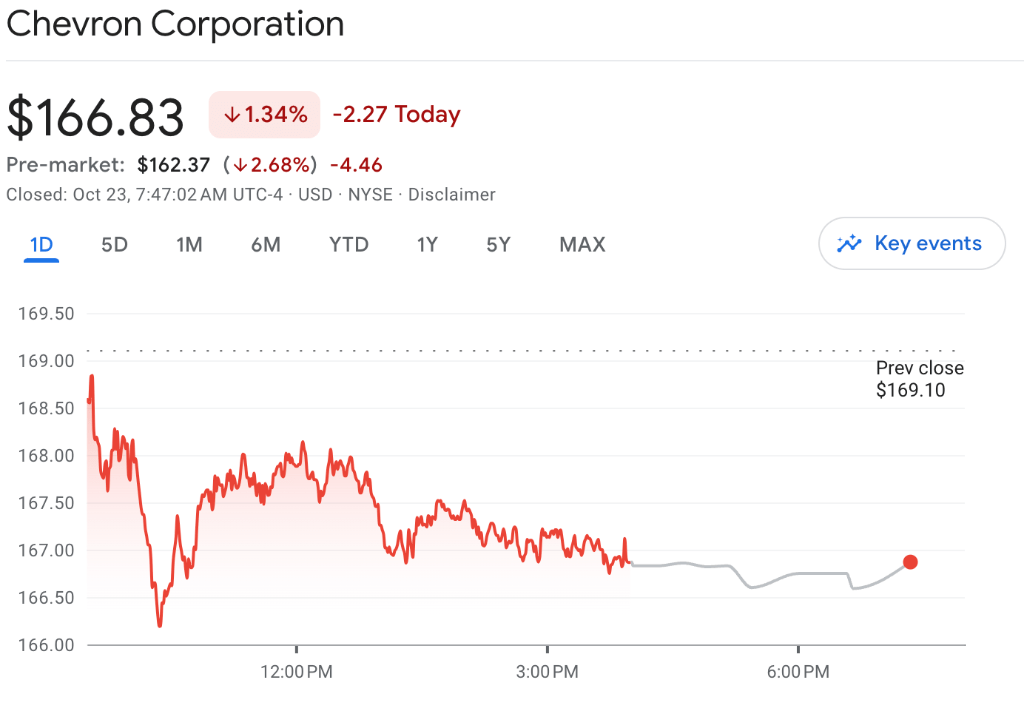Click the 12:00 PM time axis label
The height and width of the screenshot is (714, 1024).
296,672
